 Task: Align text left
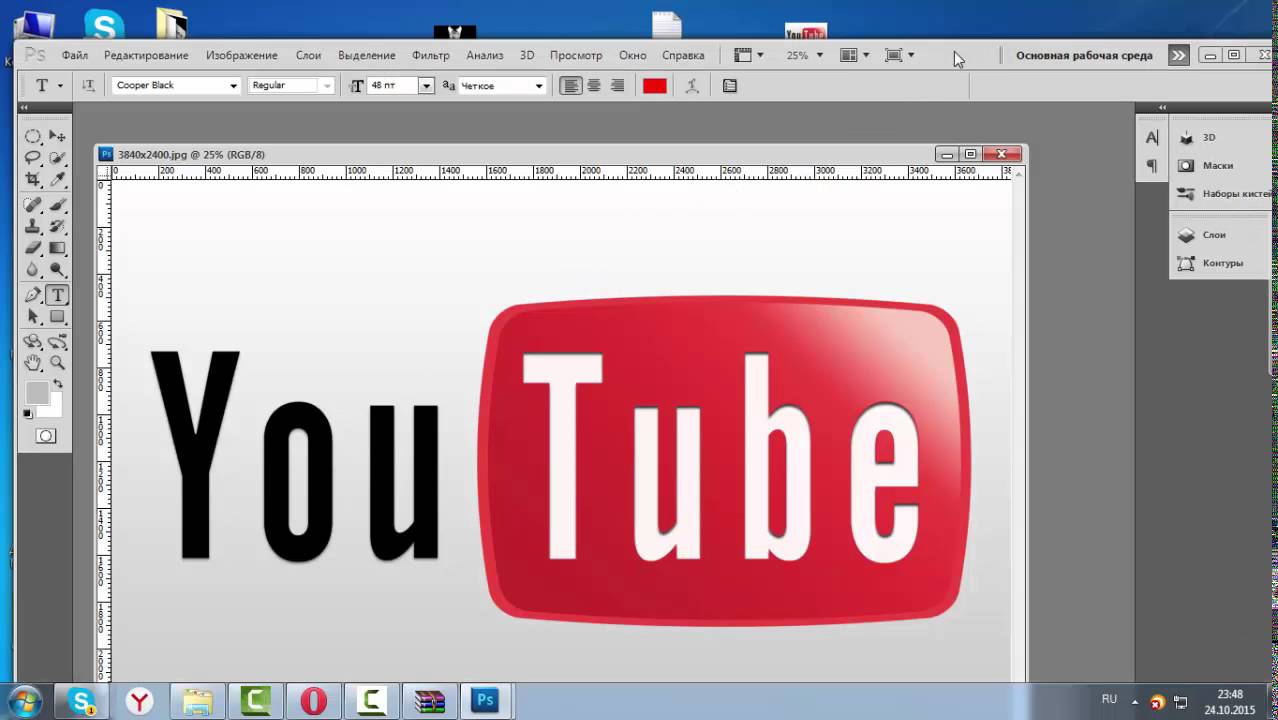570,86
